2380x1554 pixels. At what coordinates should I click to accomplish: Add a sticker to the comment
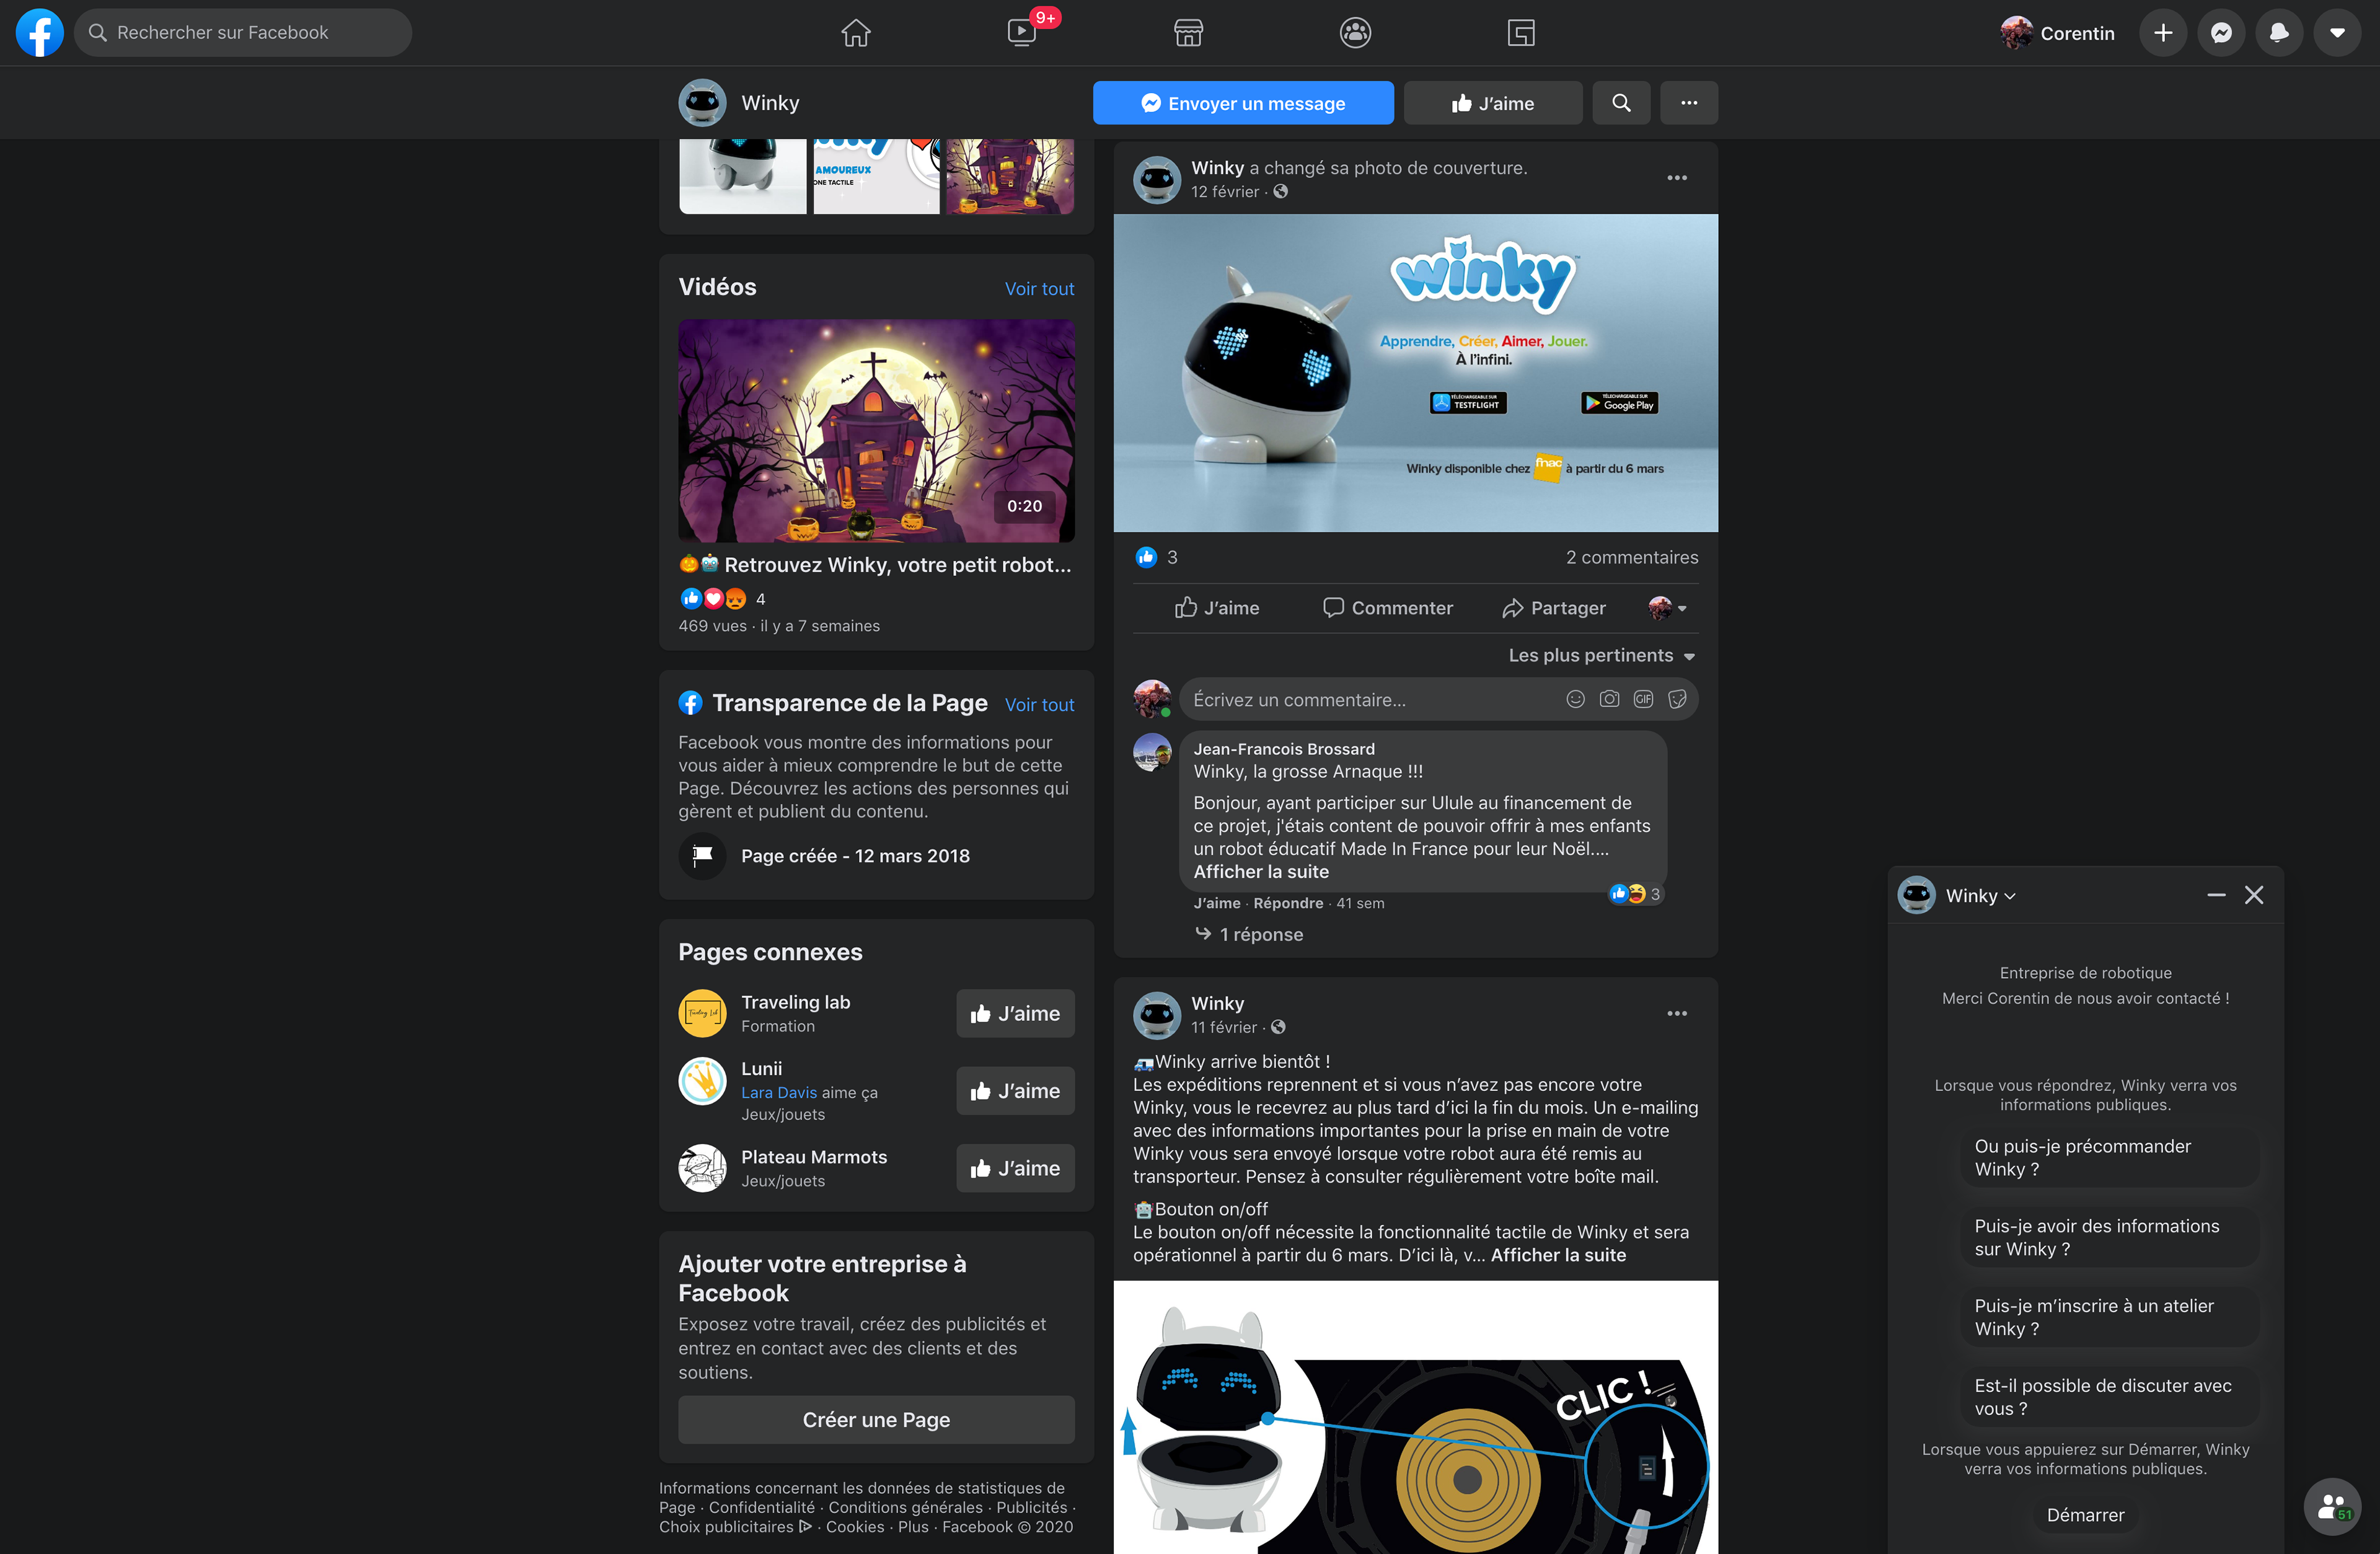click(1677, 700)
